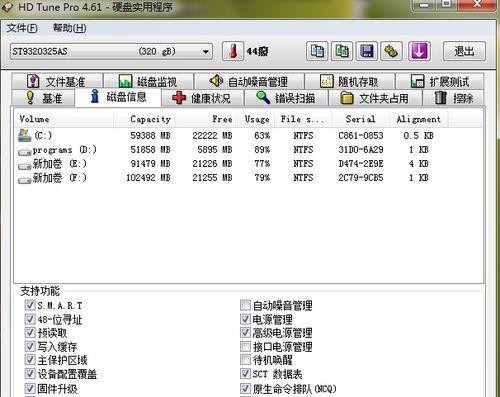Click serial number 31D0-6A29

tap(361, 150)
